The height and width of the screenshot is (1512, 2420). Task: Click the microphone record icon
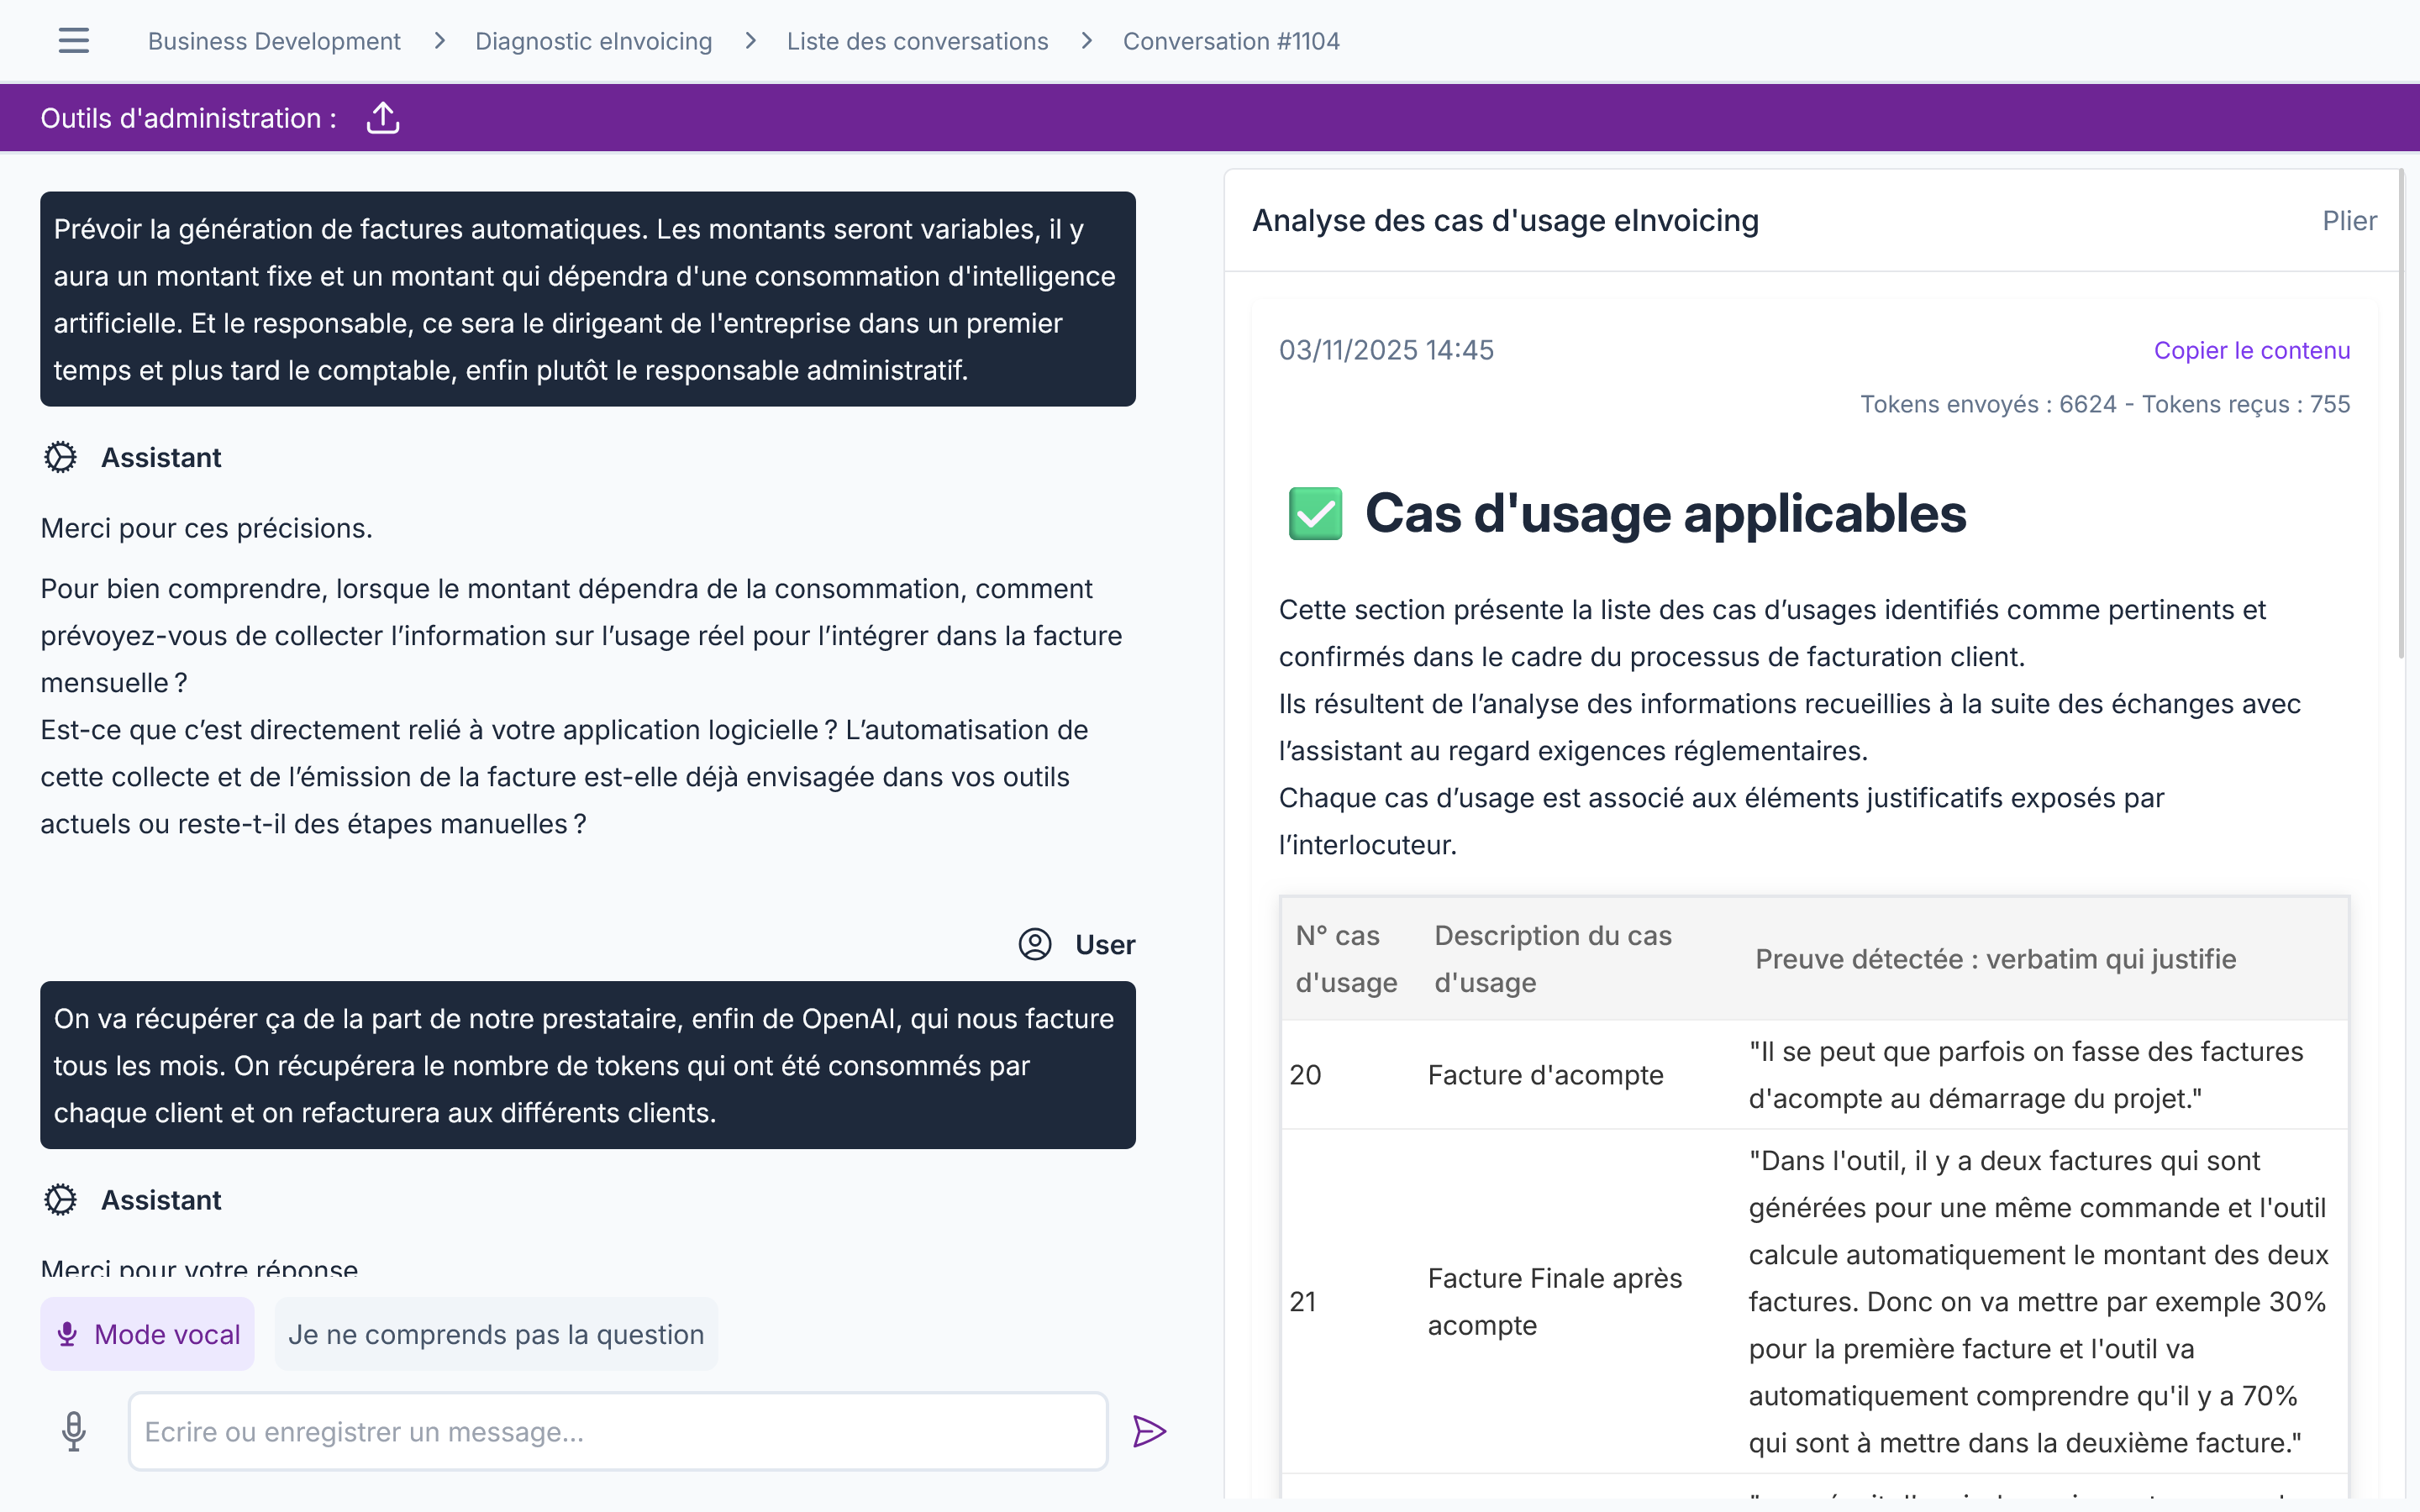tap(73, 1431)
